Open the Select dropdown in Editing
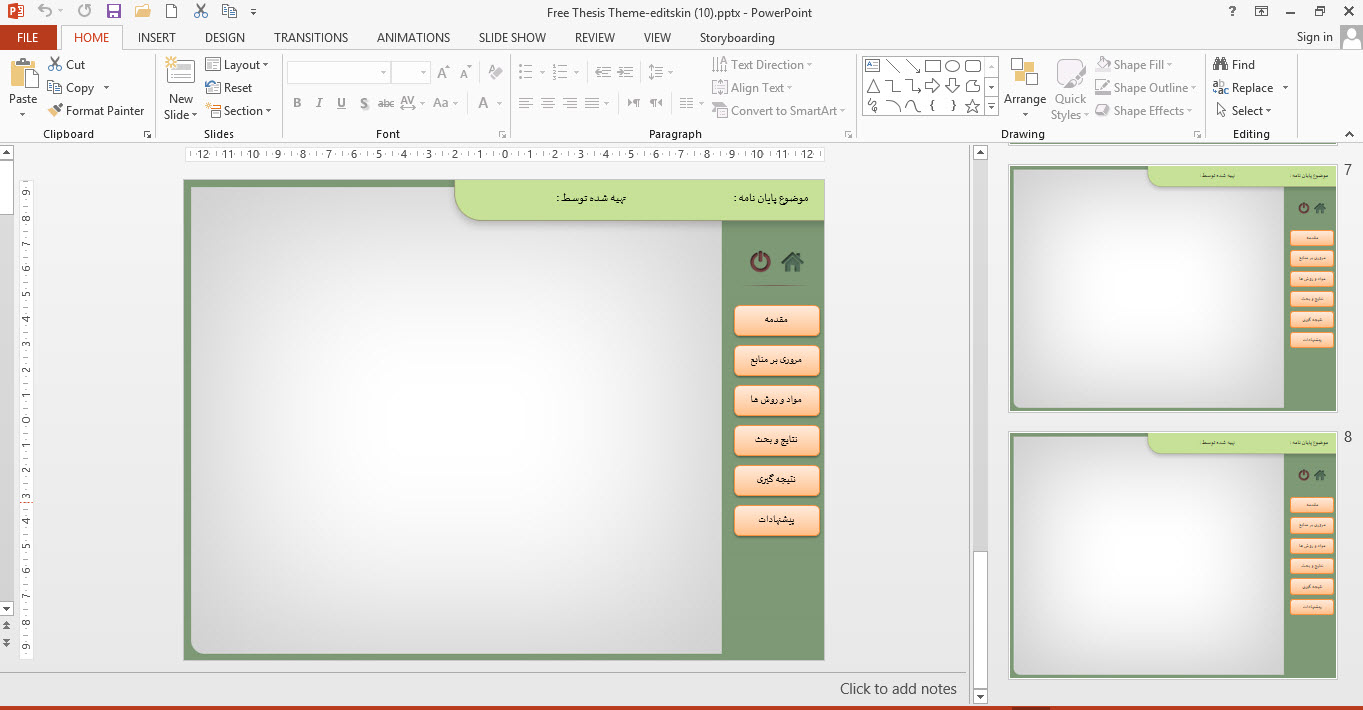1363x710 pixels. [x=1245, y=111]
